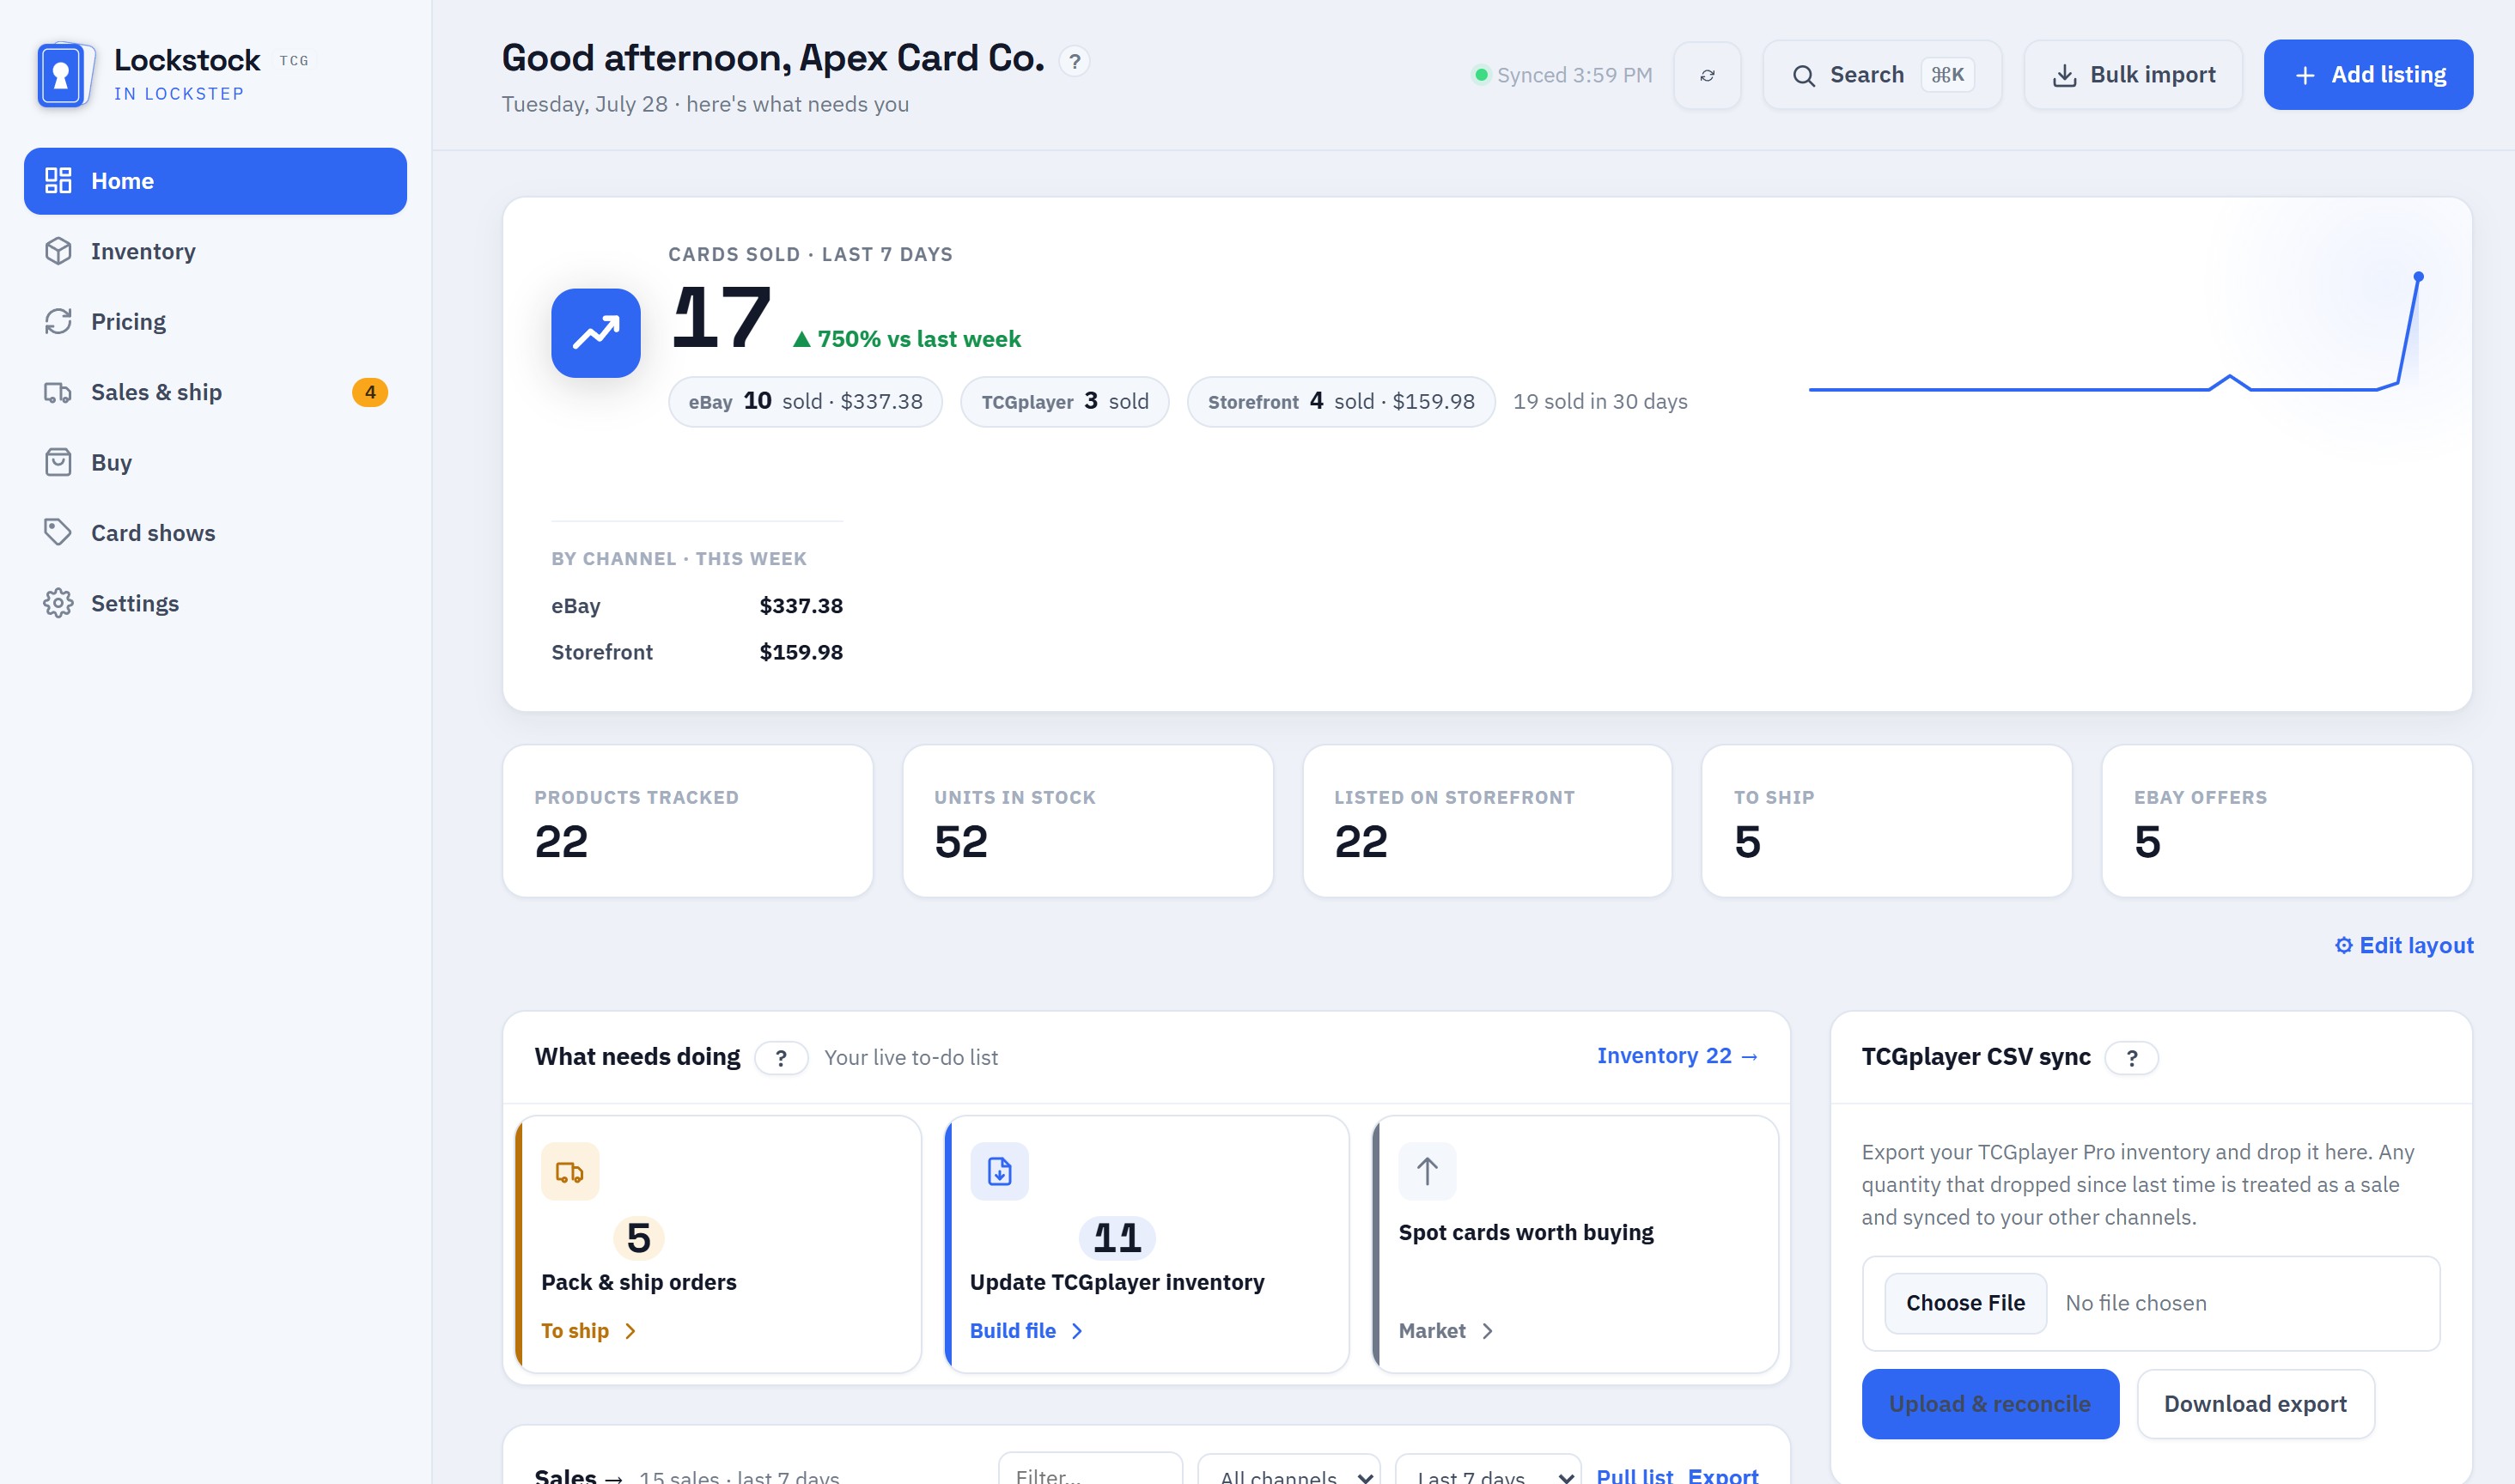Click the Edit layout link
The height and width of the screenshot is (1484, 2515).
2404,946
